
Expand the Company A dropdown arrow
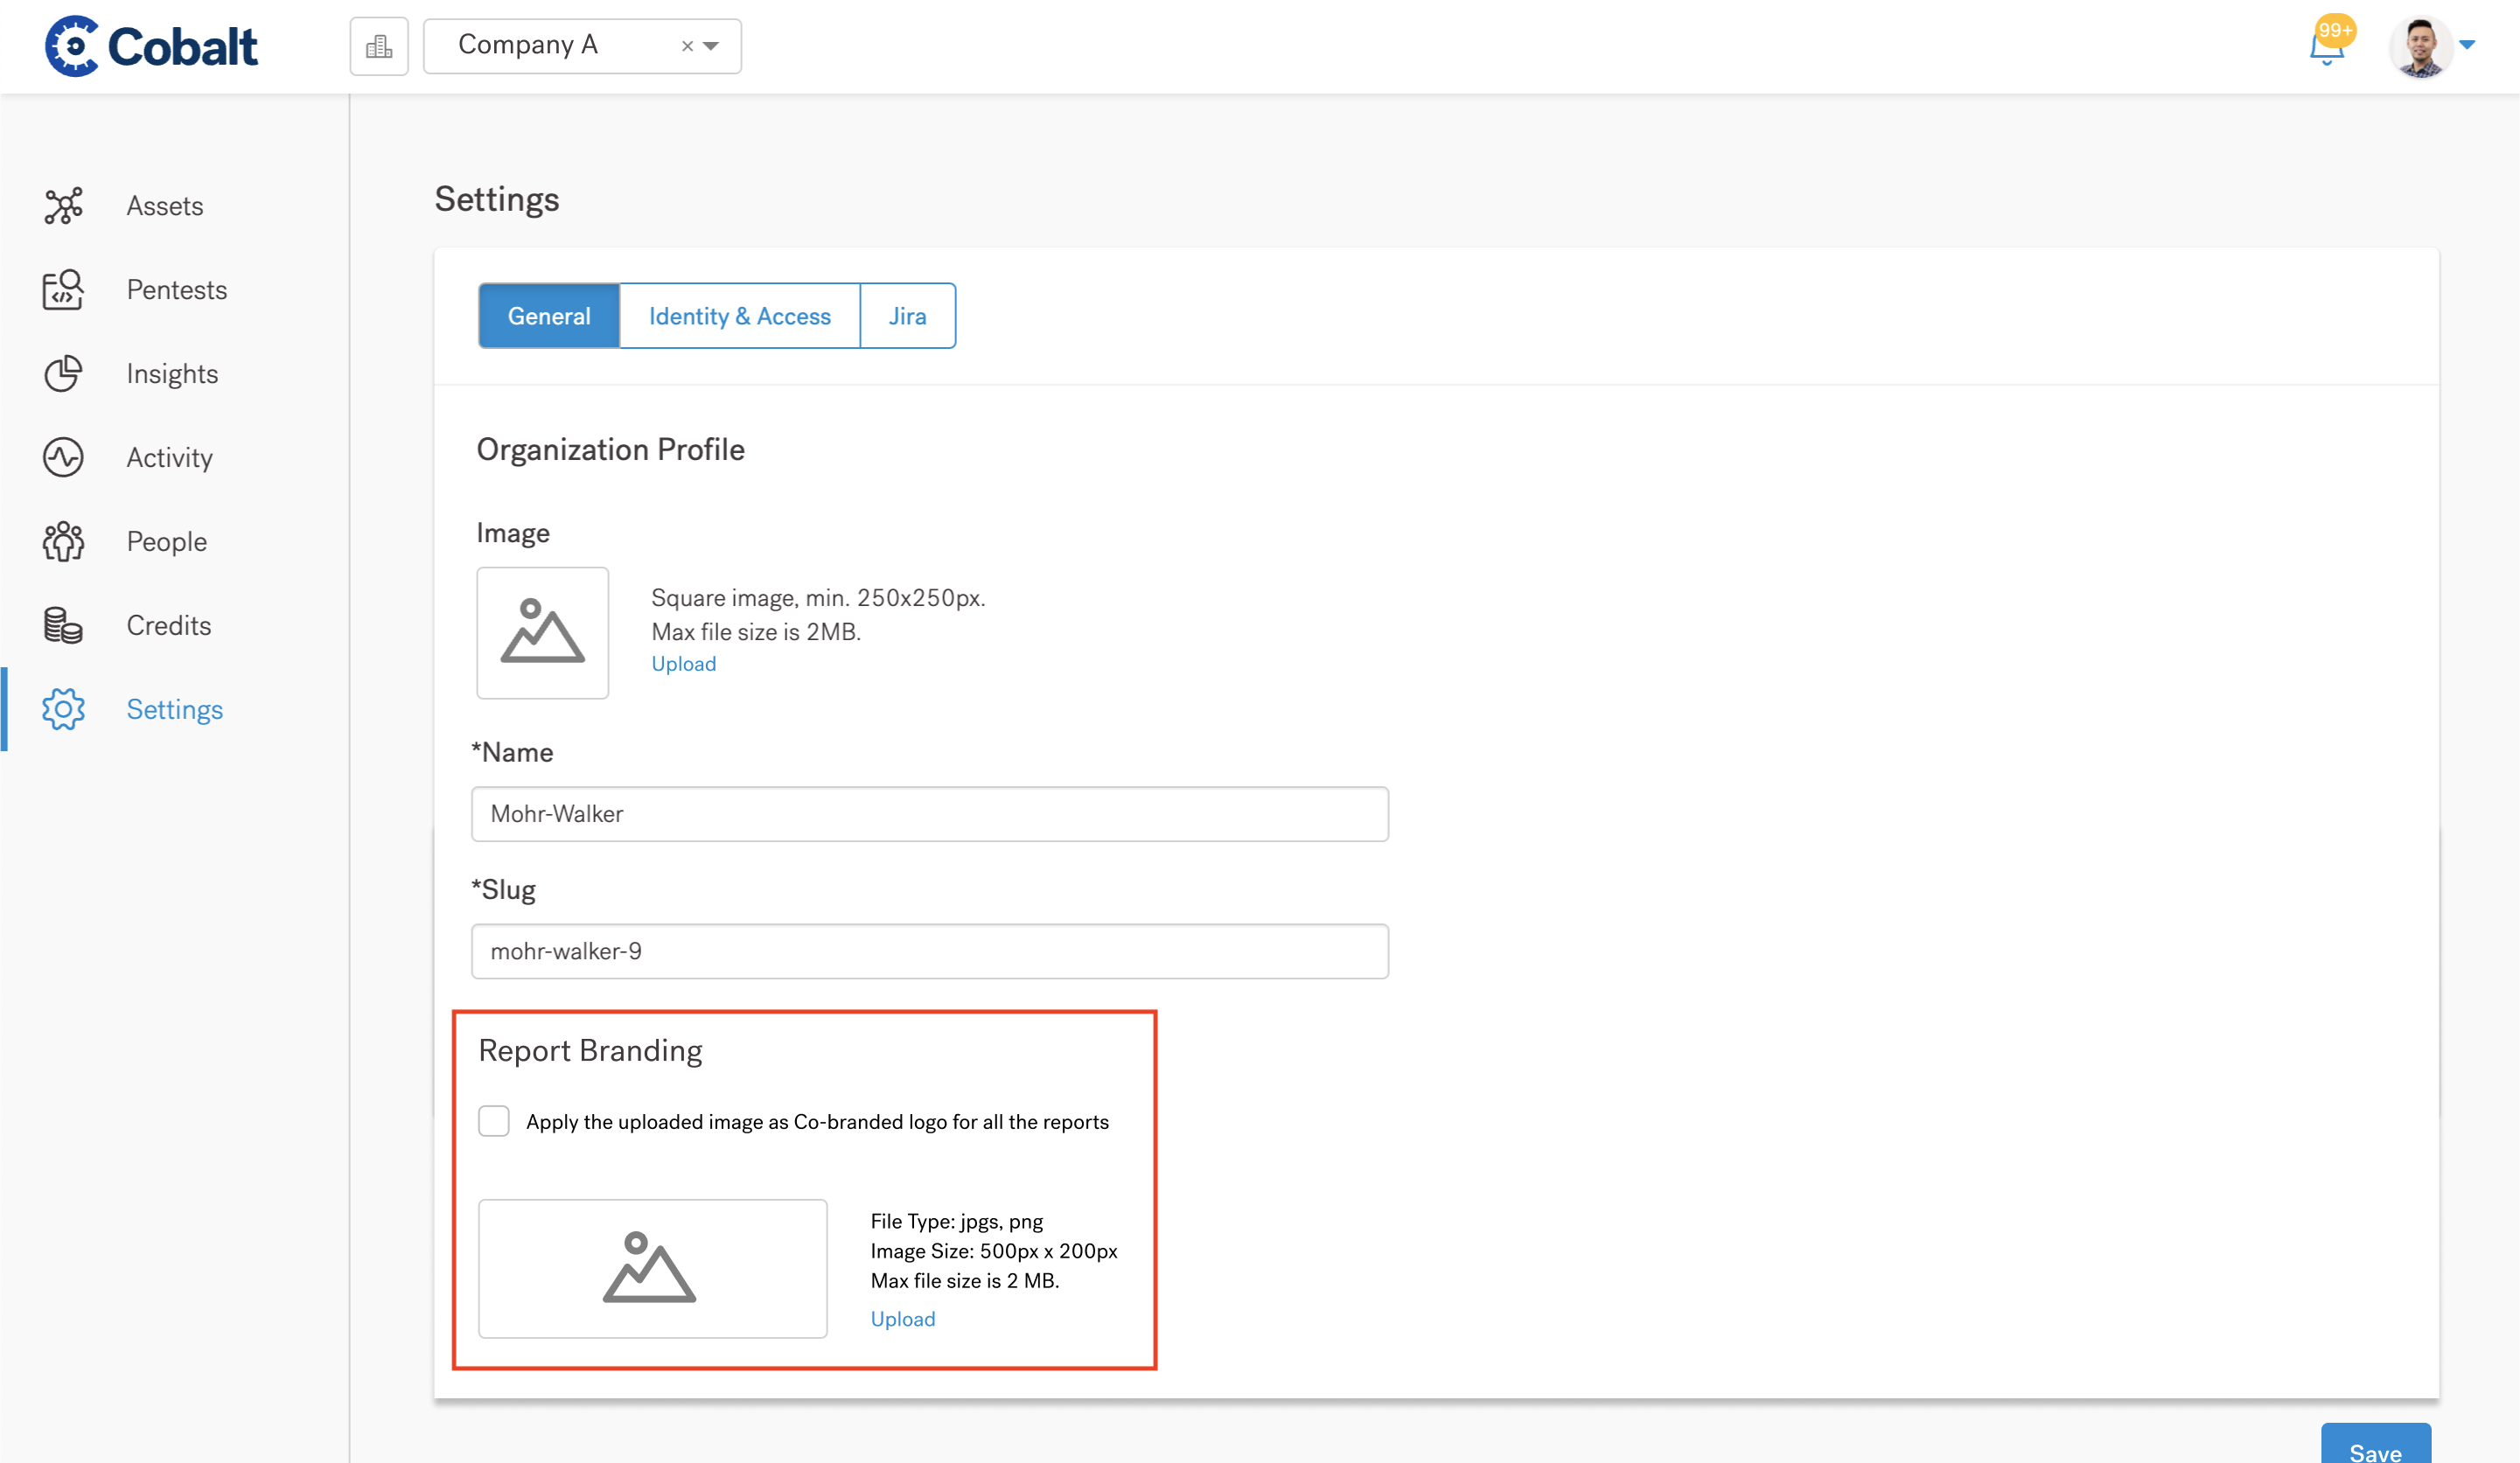point(712,46)
